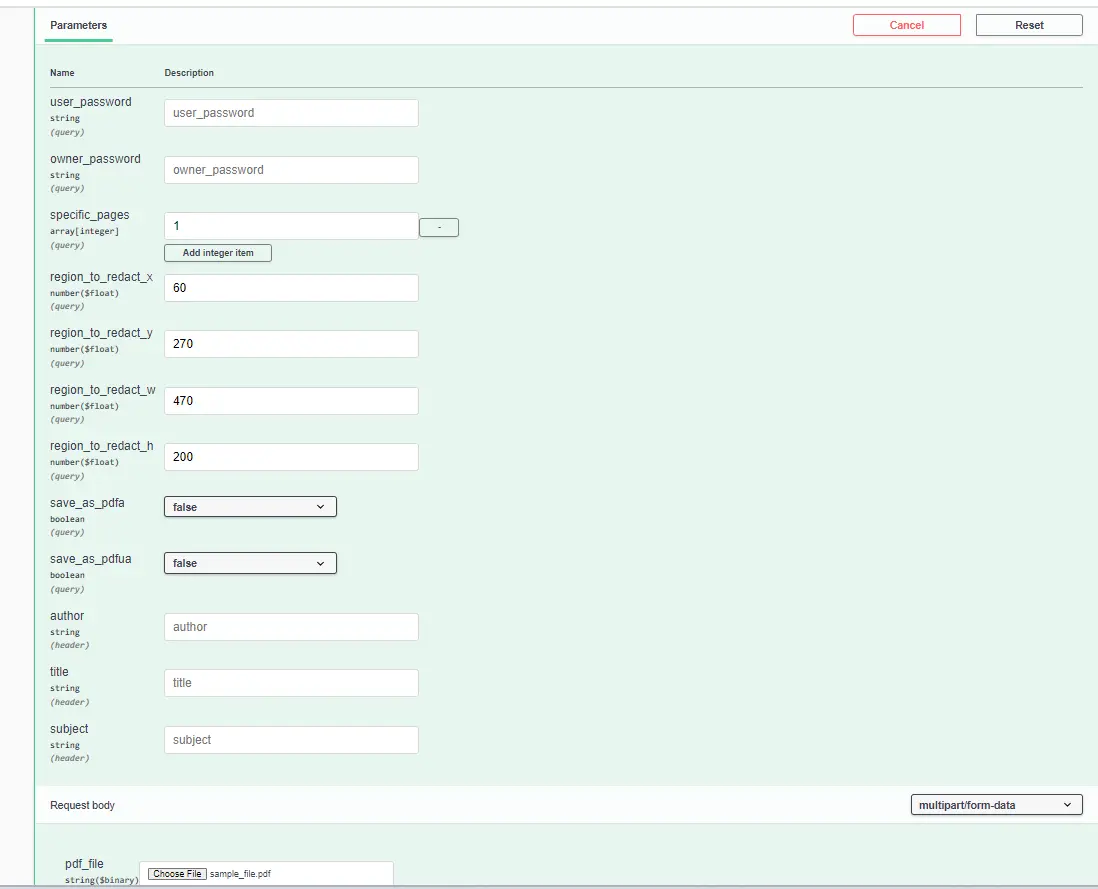The image size is (1098, 889).
Task: Focus the region_to_redact_h field
Action: tap(291, 457)
